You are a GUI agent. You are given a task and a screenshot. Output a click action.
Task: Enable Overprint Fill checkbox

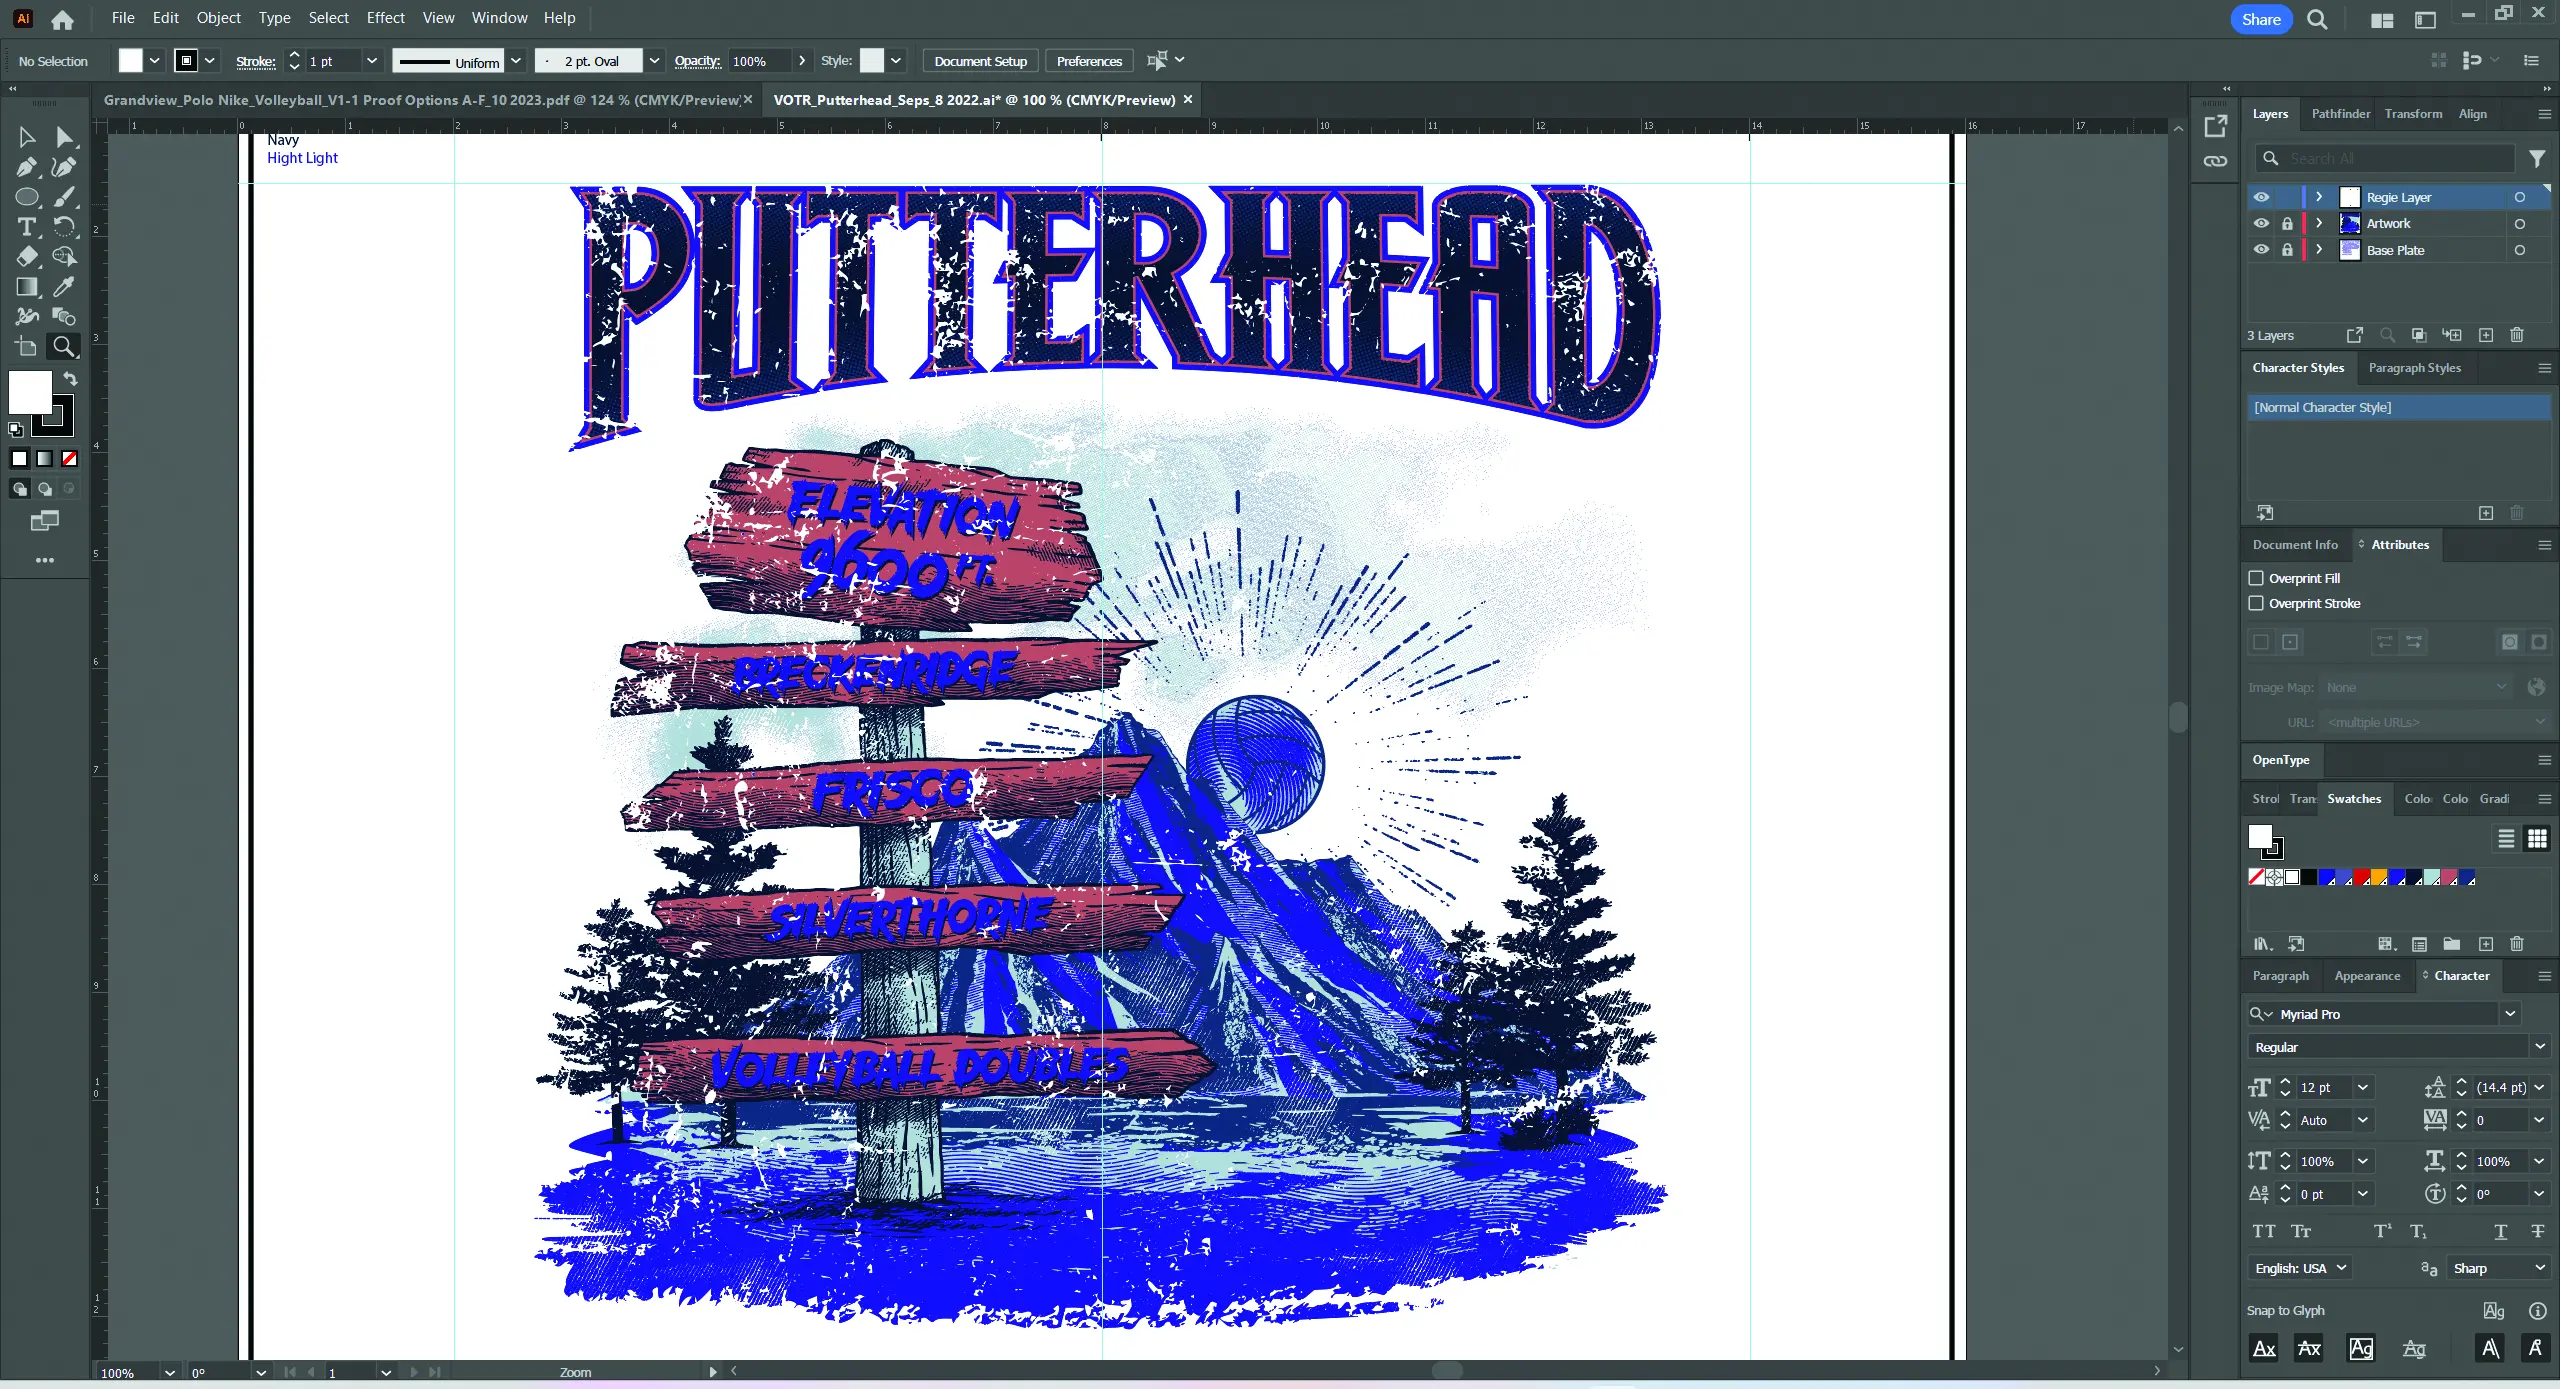click(x=2256, y=578)
